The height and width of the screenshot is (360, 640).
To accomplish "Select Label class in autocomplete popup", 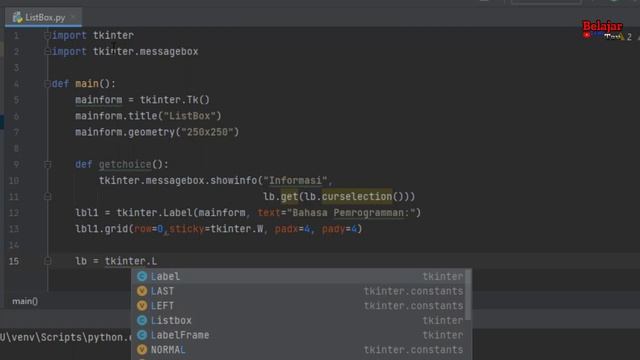I will coord(301,276).
